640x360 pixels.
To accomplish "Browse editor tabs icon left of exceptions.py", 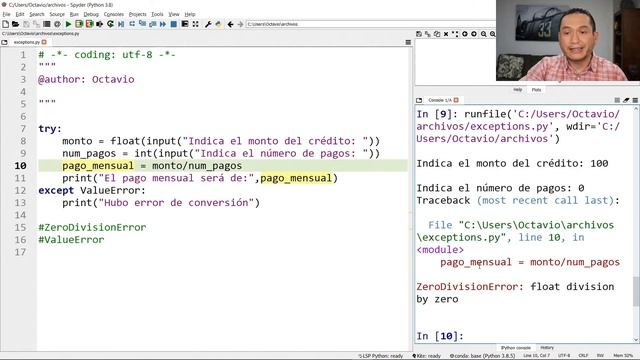I will [x=4, y=42].
